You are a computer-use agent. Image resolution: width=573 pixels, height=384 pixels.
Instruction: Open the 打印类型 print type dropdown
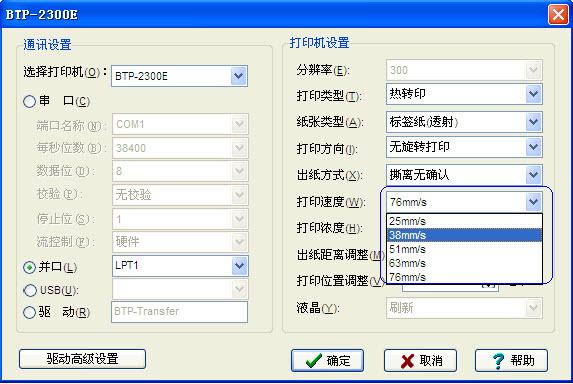(x=534, y=94)
